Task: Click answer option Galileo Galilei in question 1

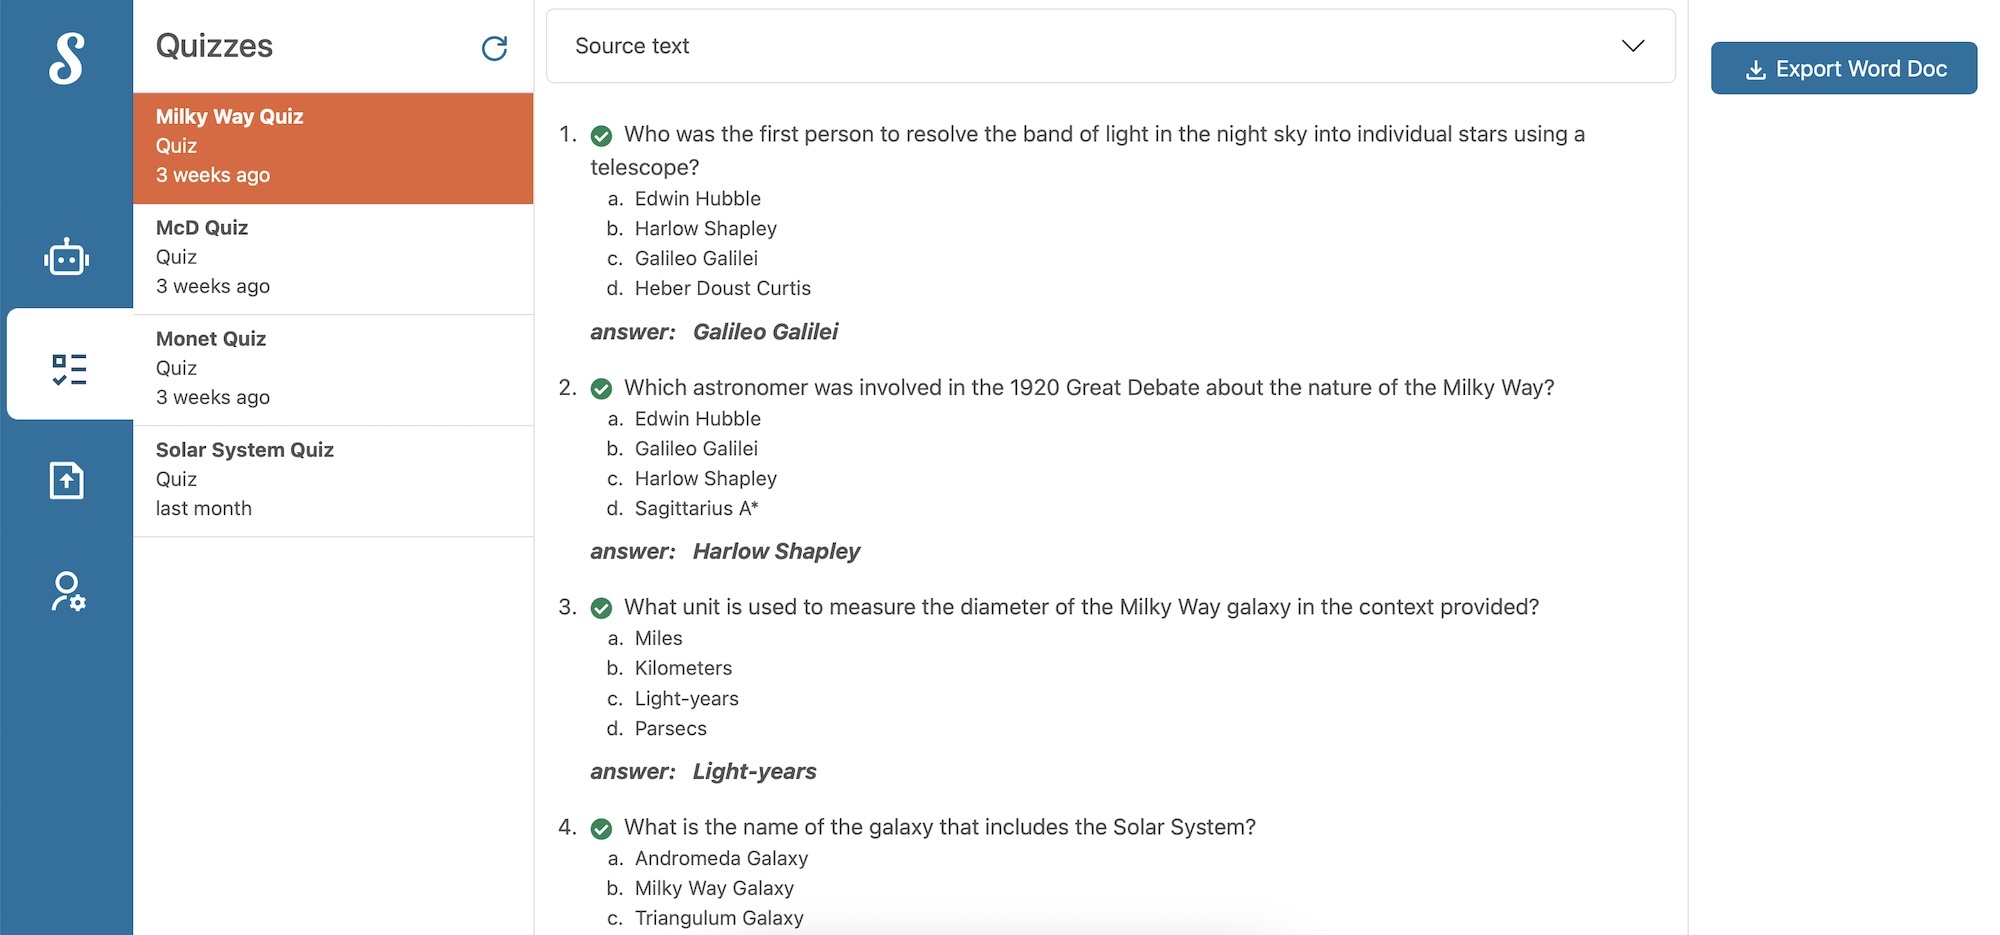Action: pyautogui.click(x=696, y=259)
